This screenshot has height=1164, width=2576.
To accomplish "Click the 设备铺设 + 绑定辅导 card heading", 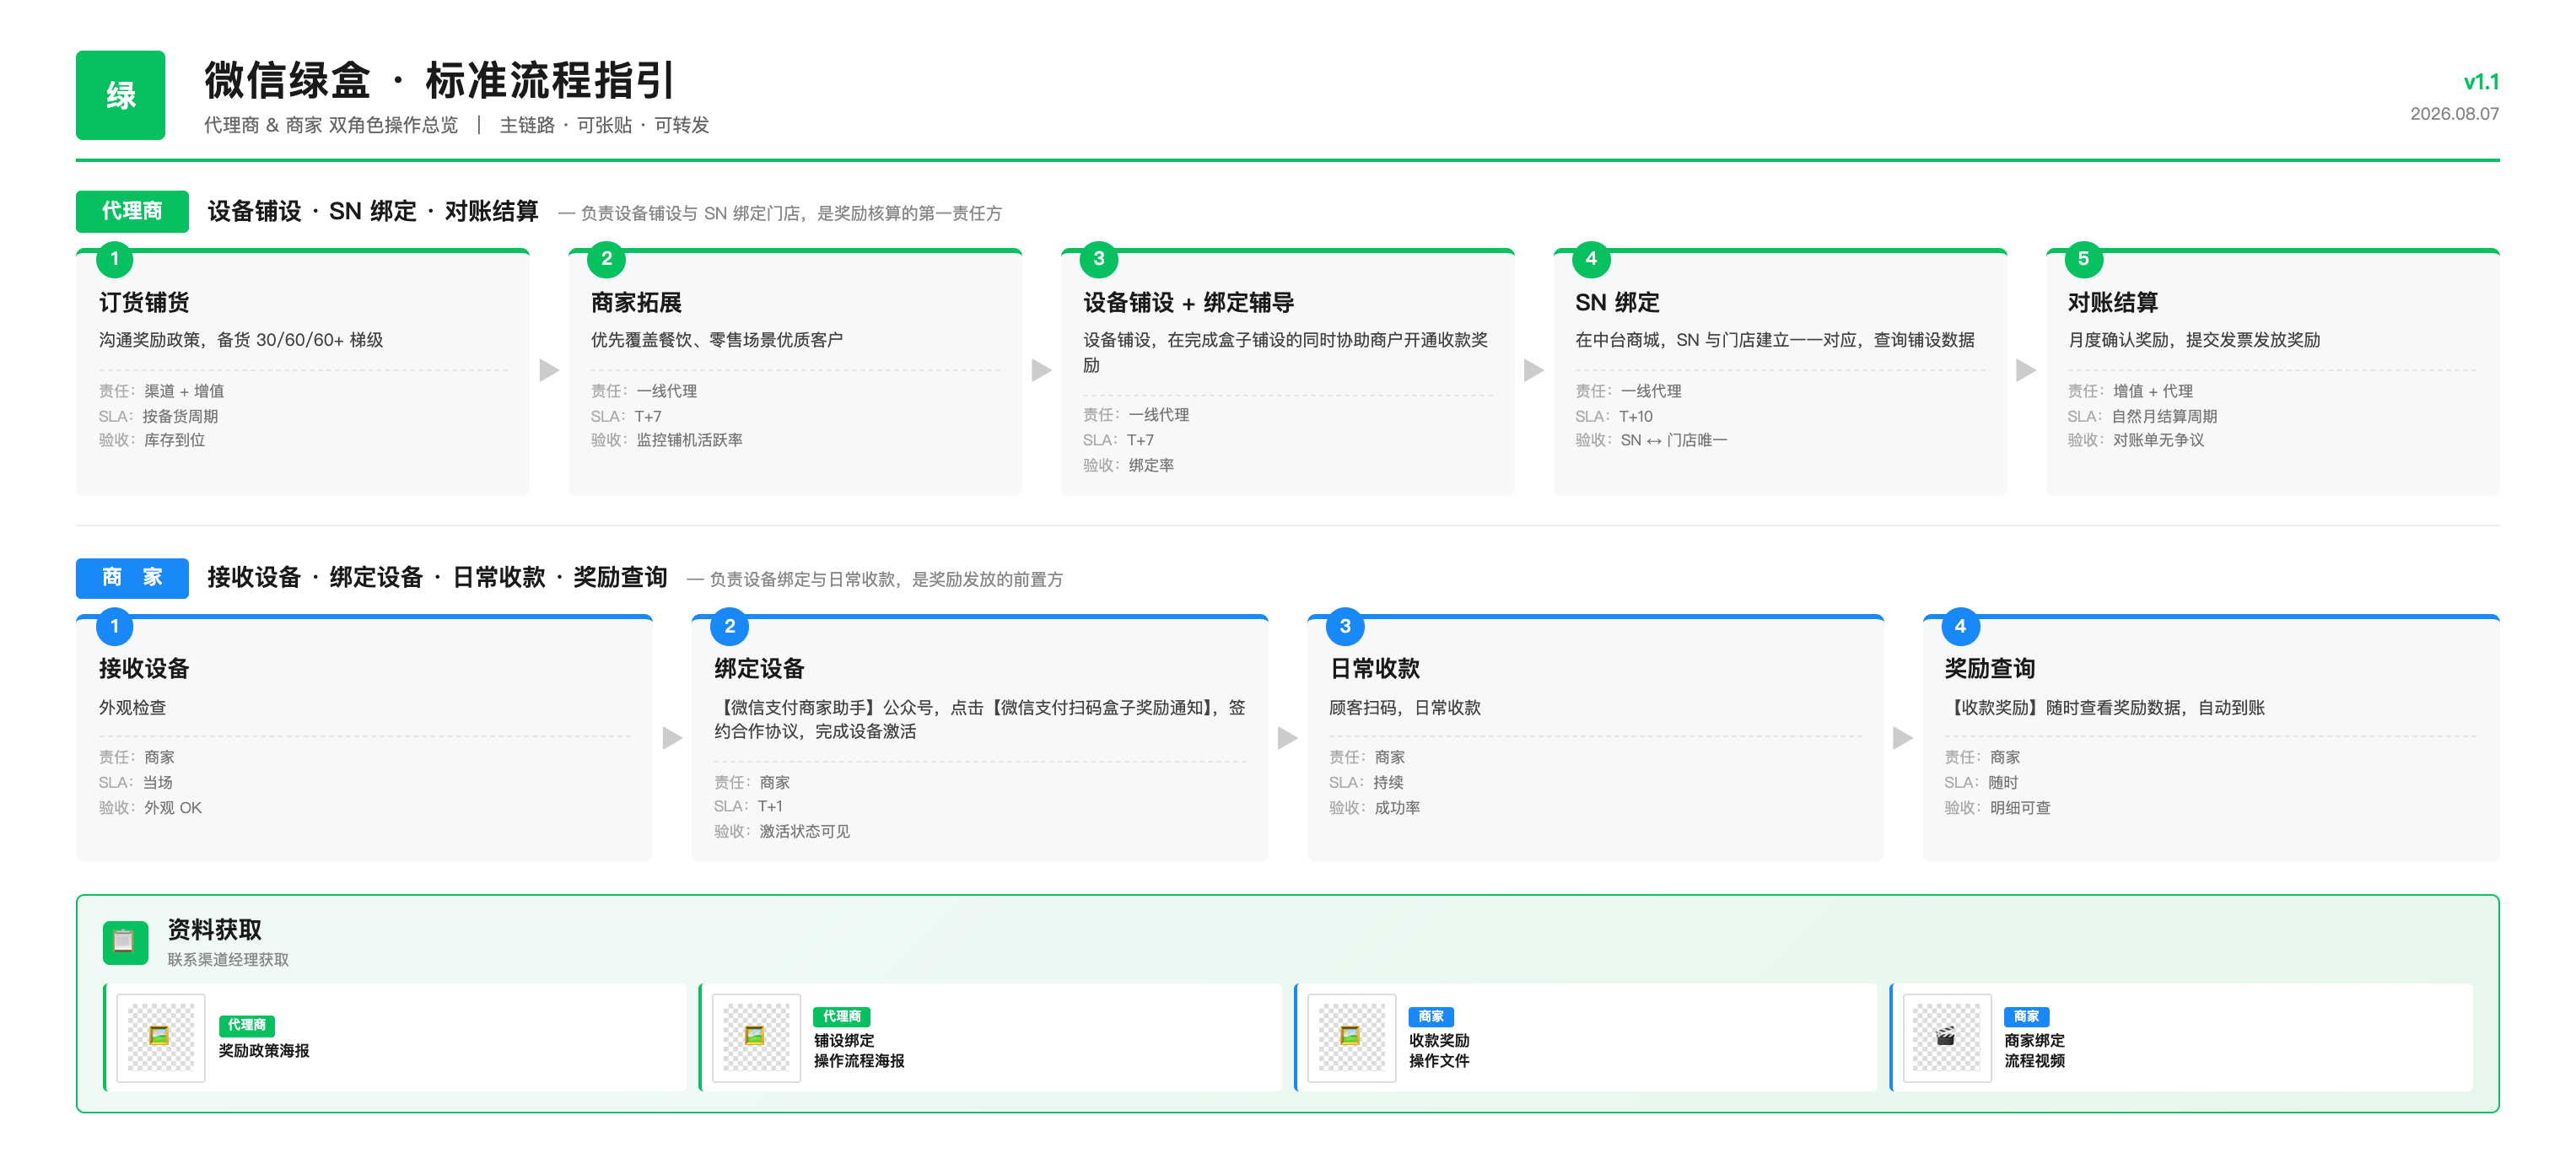I will (1188, 302).
